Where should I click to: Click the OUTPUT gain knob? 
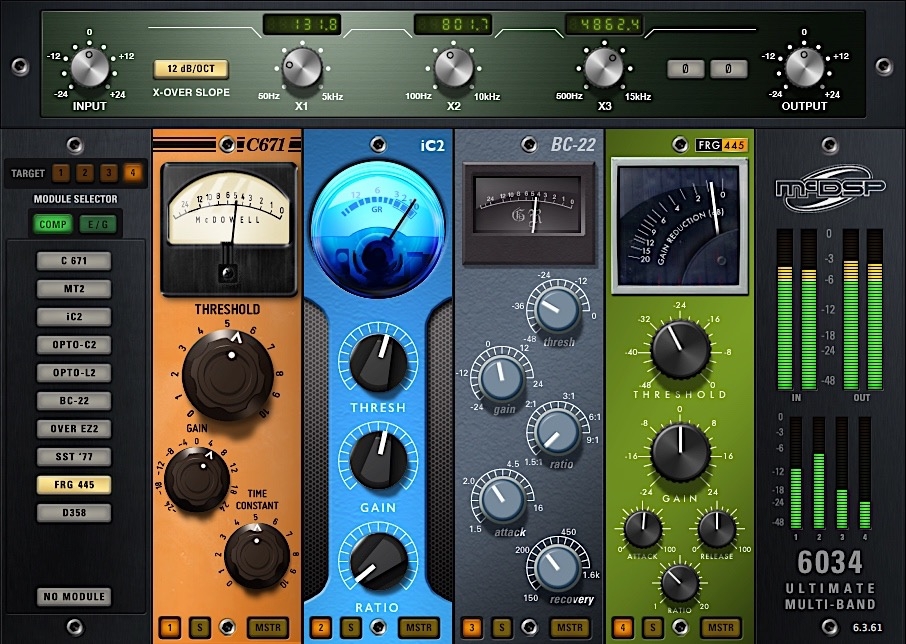pyautogui.click(x=804, y=68)
